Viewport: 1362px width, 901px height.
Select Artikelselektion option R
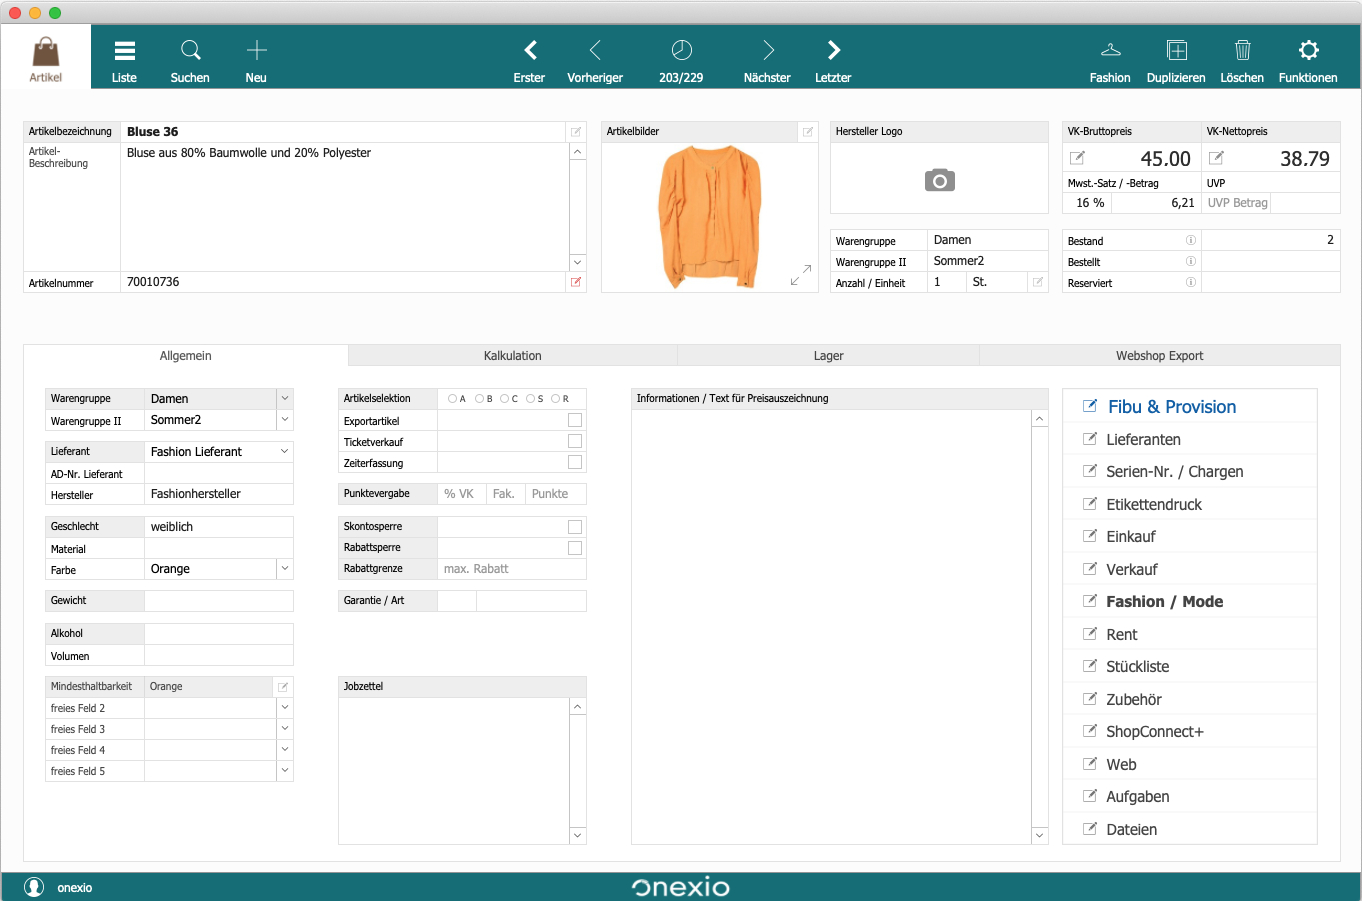pos(555,399)
